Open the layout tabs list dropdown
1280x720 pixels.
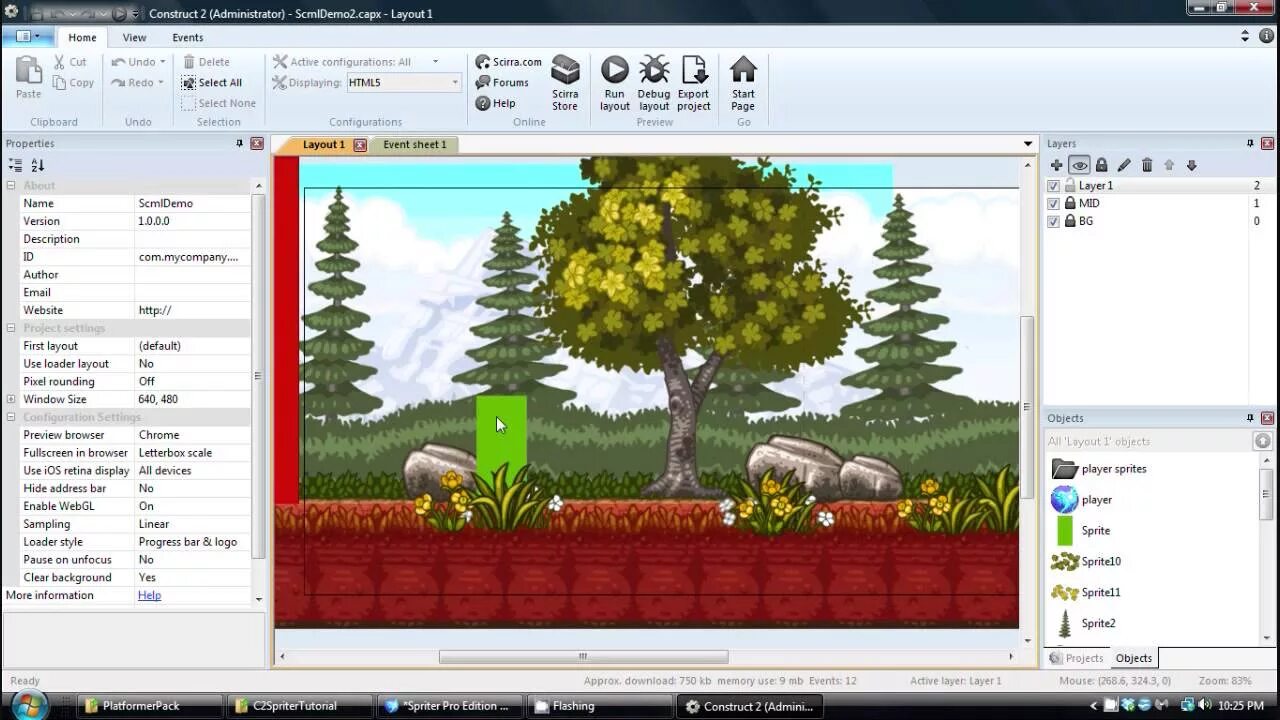[x=1028, y=144]
